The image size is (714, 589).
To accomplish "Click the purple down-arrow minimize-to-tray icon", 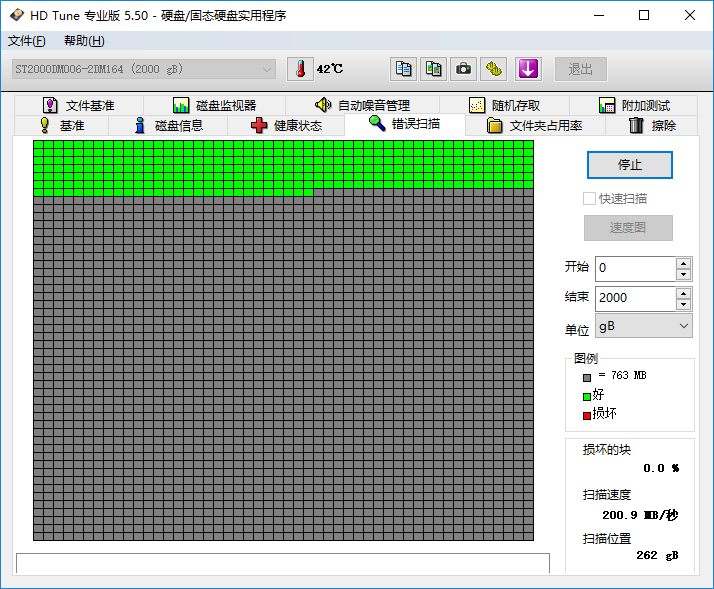I will pos(528,69).
